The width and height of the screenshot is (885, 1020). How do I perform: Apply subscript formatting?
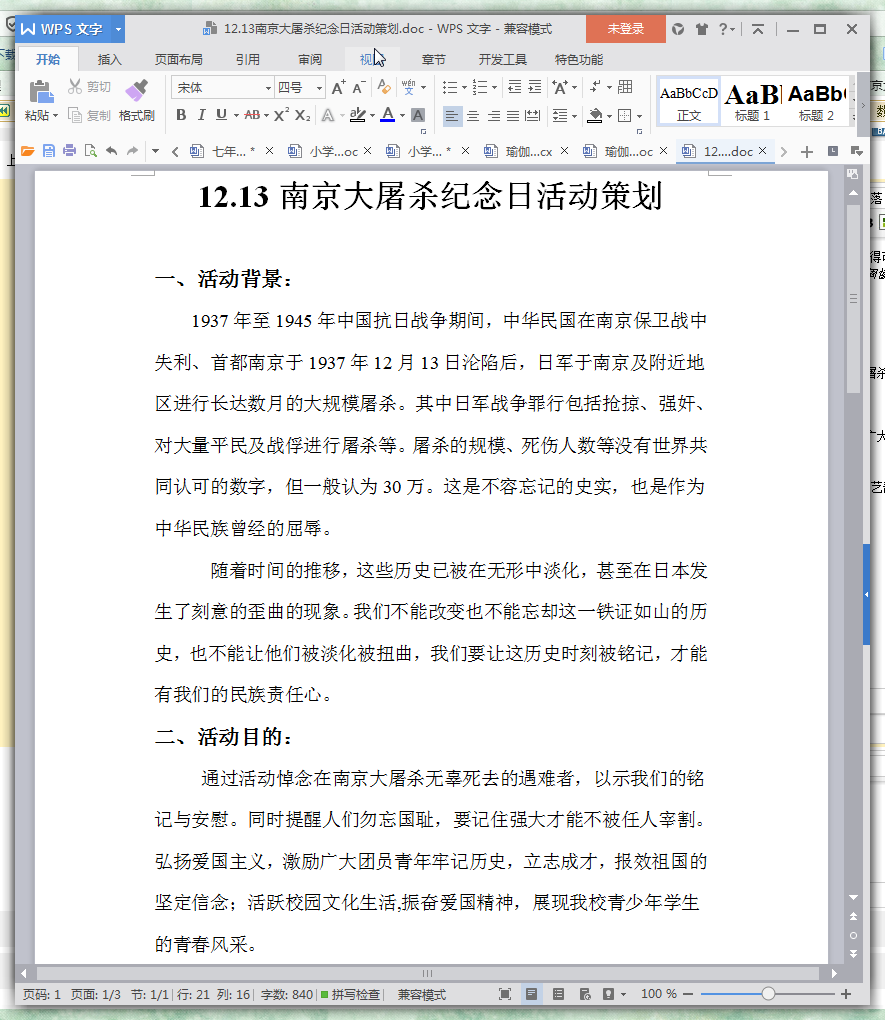[x=303, y=115]
